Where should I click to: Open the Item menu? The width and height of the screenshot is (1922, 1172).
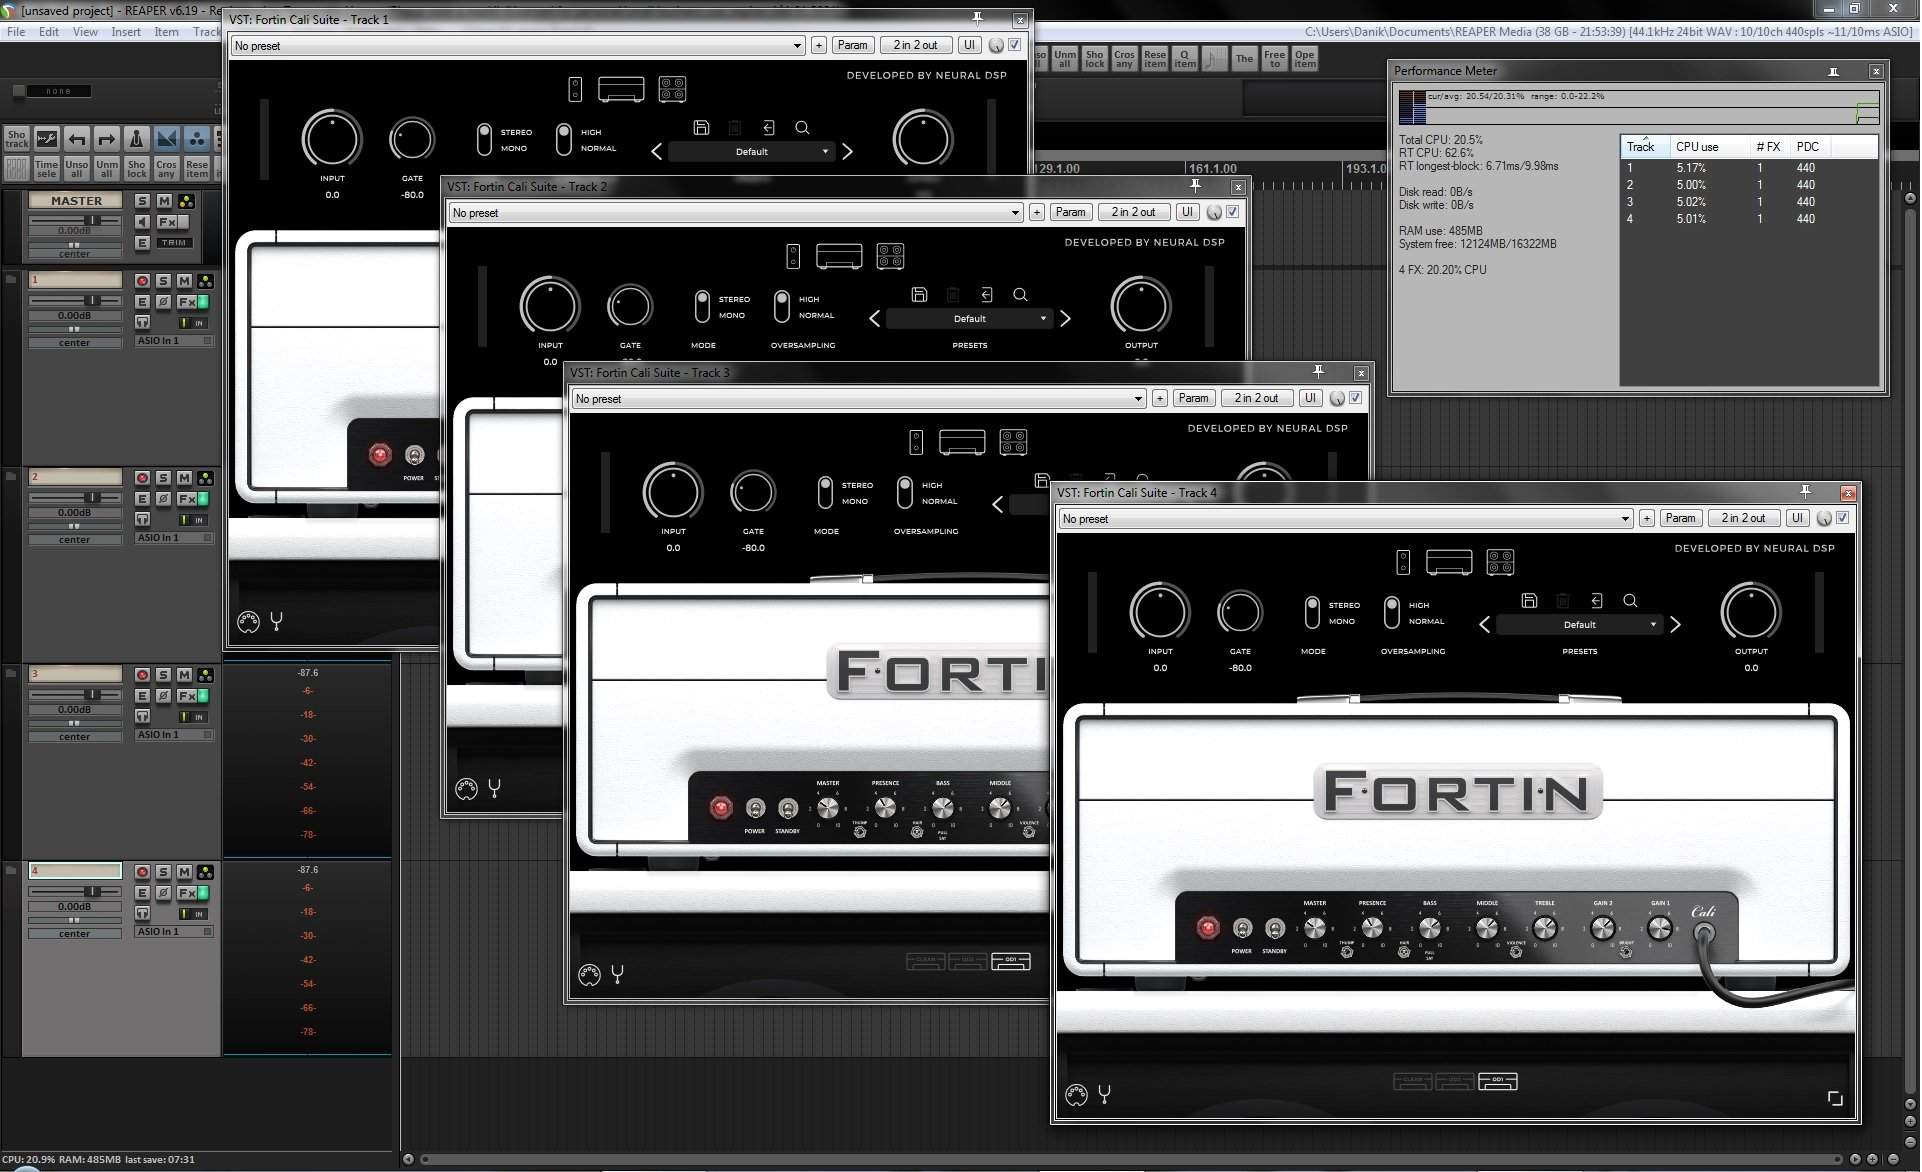(x=166, y=32)
